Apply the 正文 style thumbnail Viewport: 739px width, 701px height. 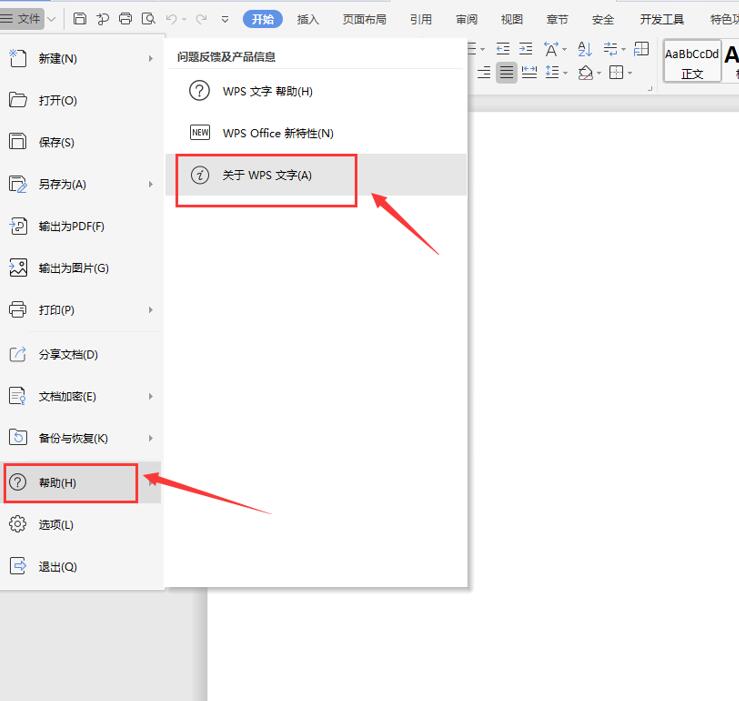pyautogui.click(x=692, y=61)
